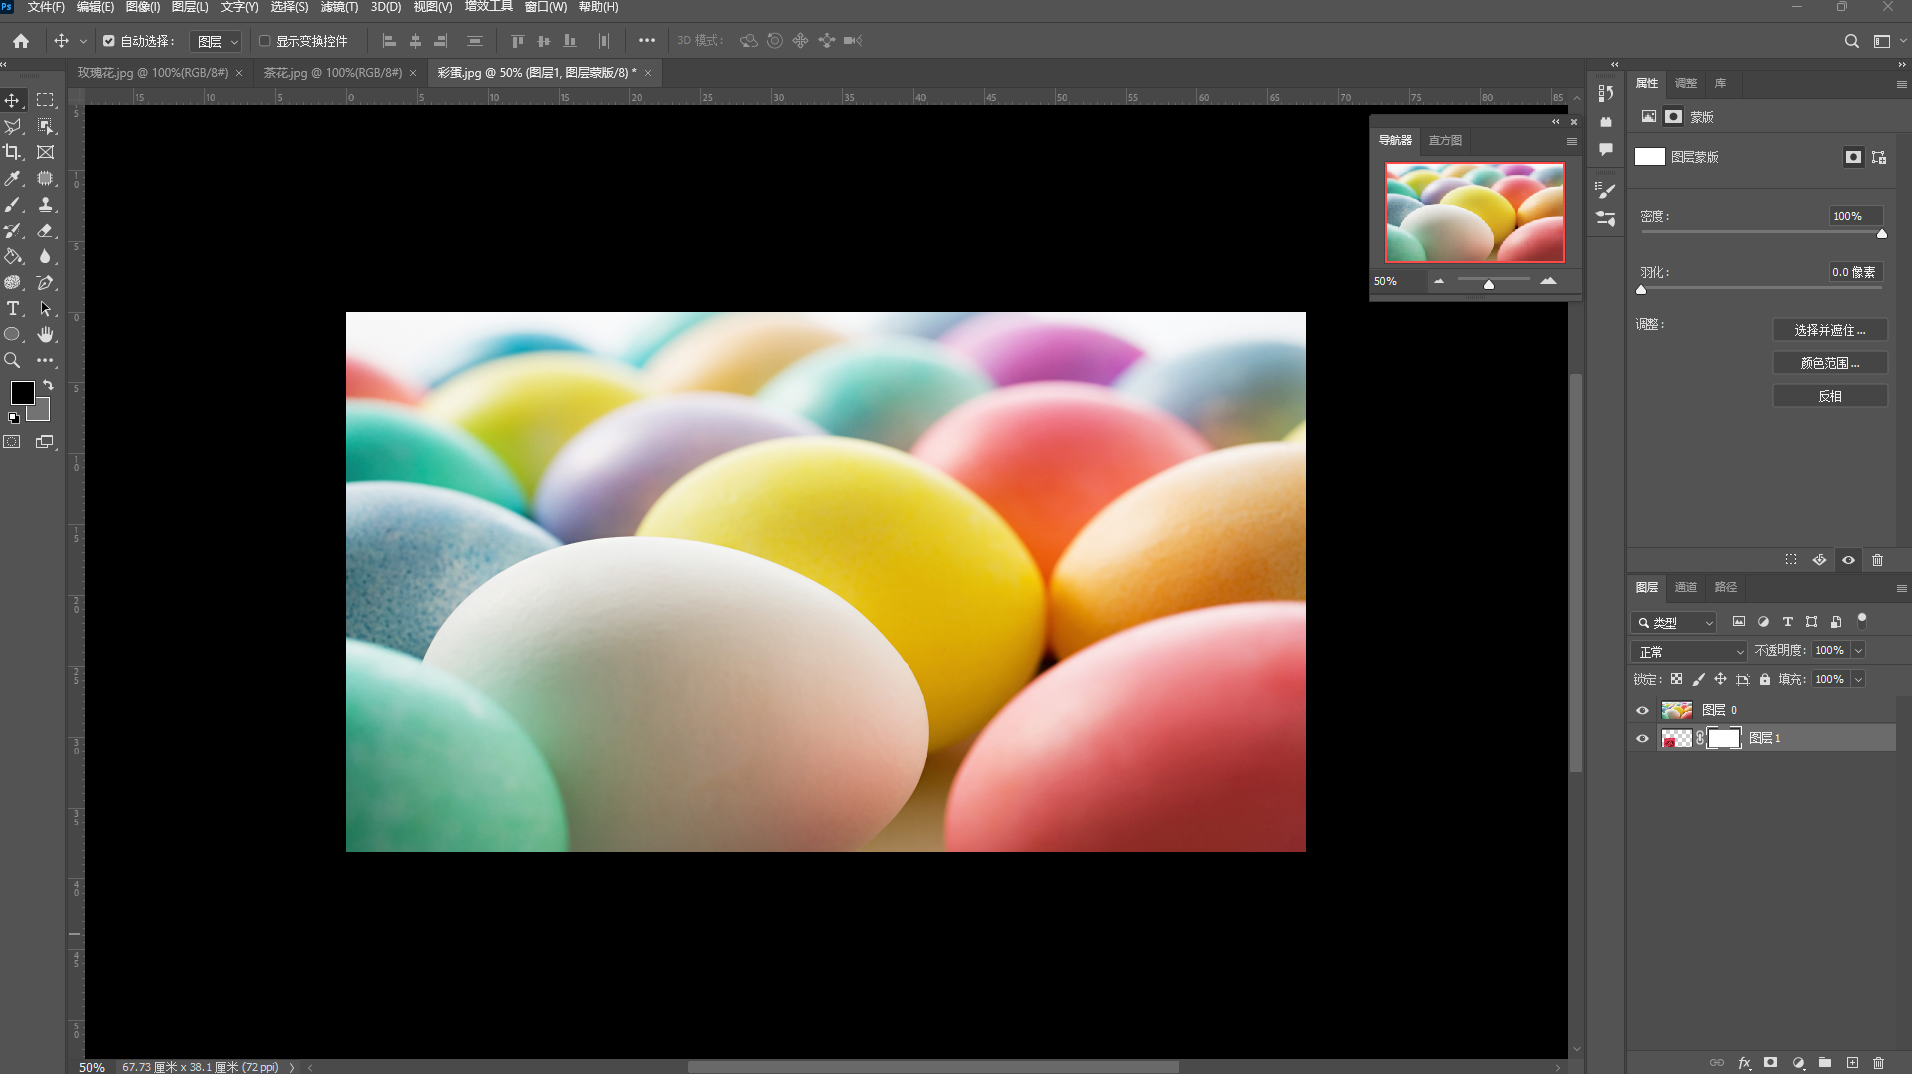Uncheck the 自动选择 checkbox
1912x1074 pixels.
(109, 41)
